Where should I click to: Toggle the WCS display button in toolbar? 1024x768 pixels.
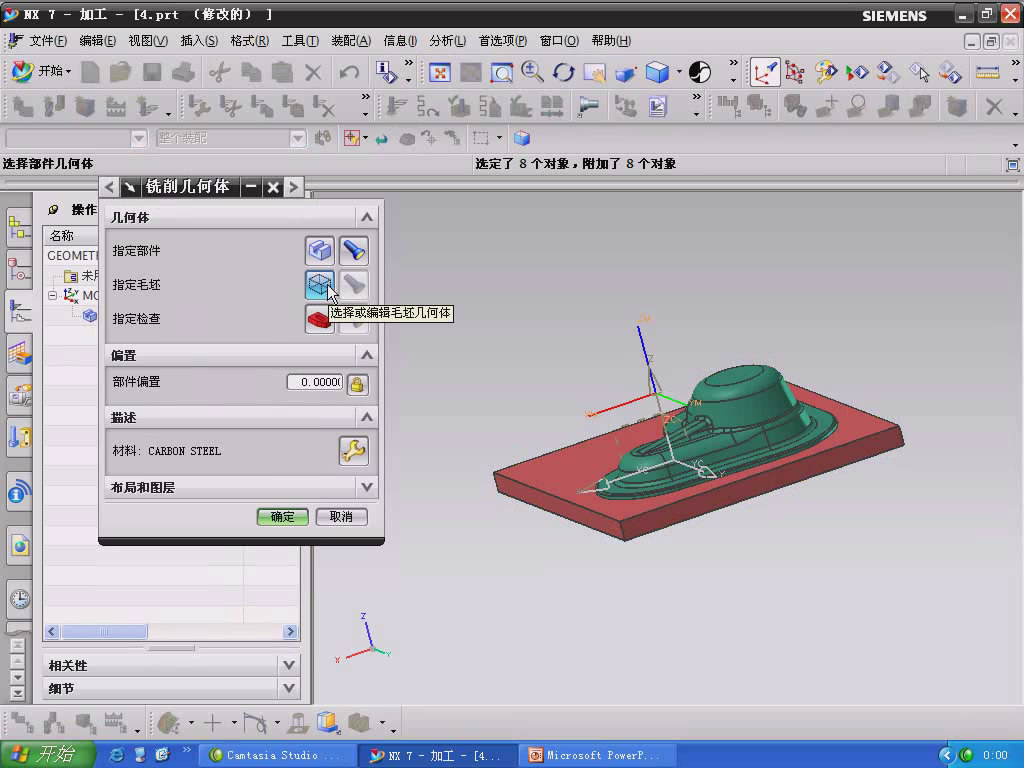point(764,72)
